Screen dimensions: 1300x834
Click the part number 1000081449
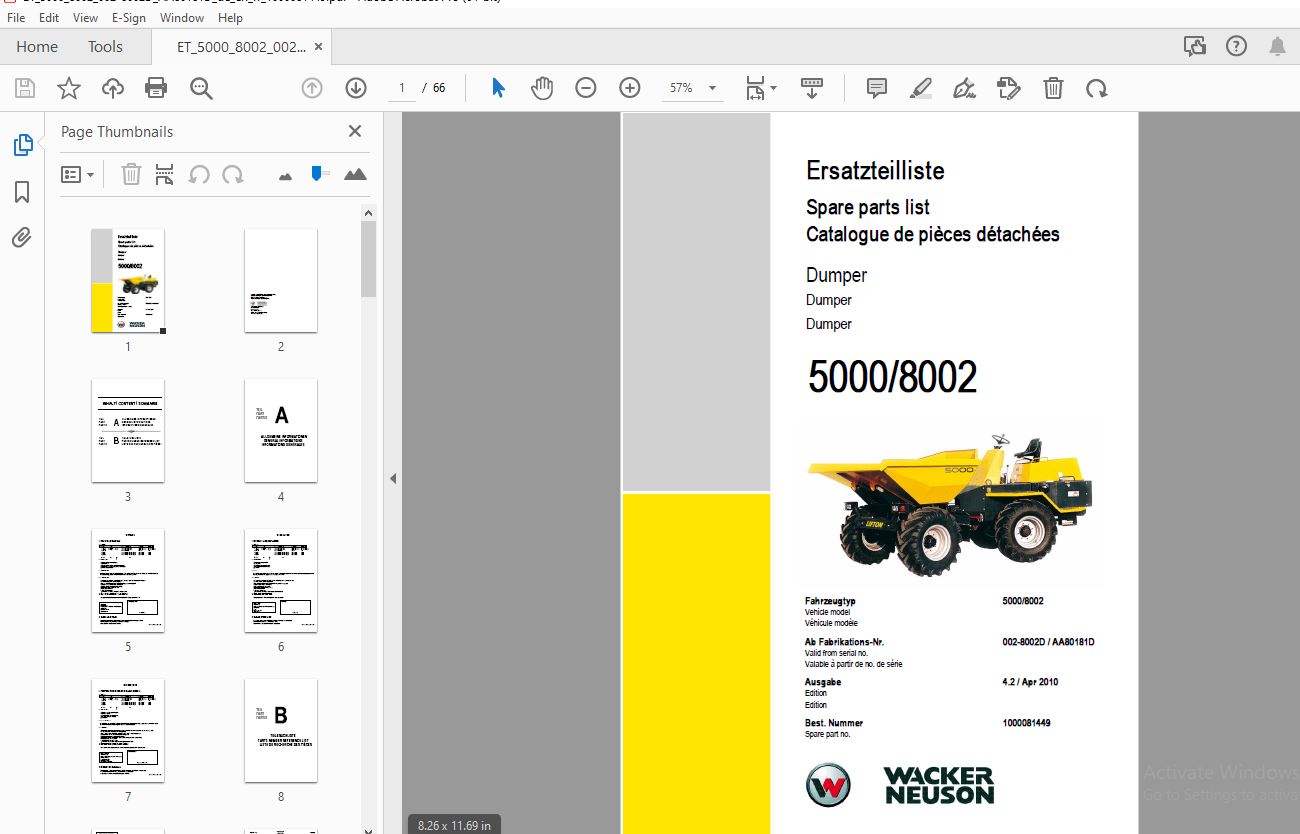1027,723
